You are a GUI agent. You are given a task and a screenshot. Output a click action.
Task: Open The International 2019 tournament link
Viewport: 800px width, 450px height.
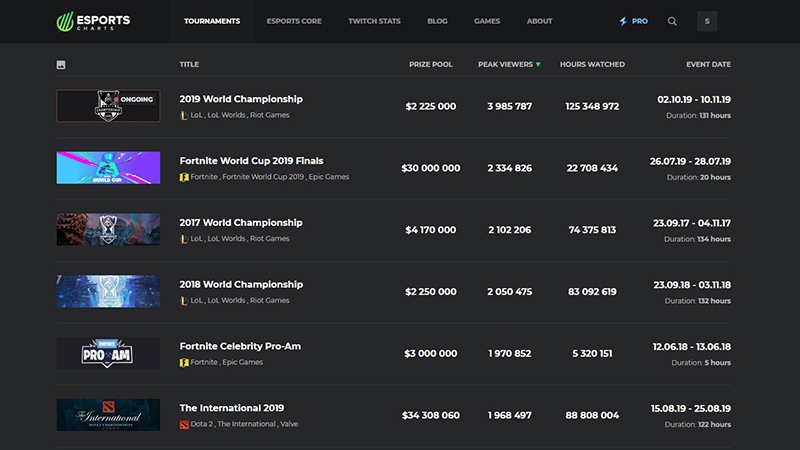[x=232, y=408]
